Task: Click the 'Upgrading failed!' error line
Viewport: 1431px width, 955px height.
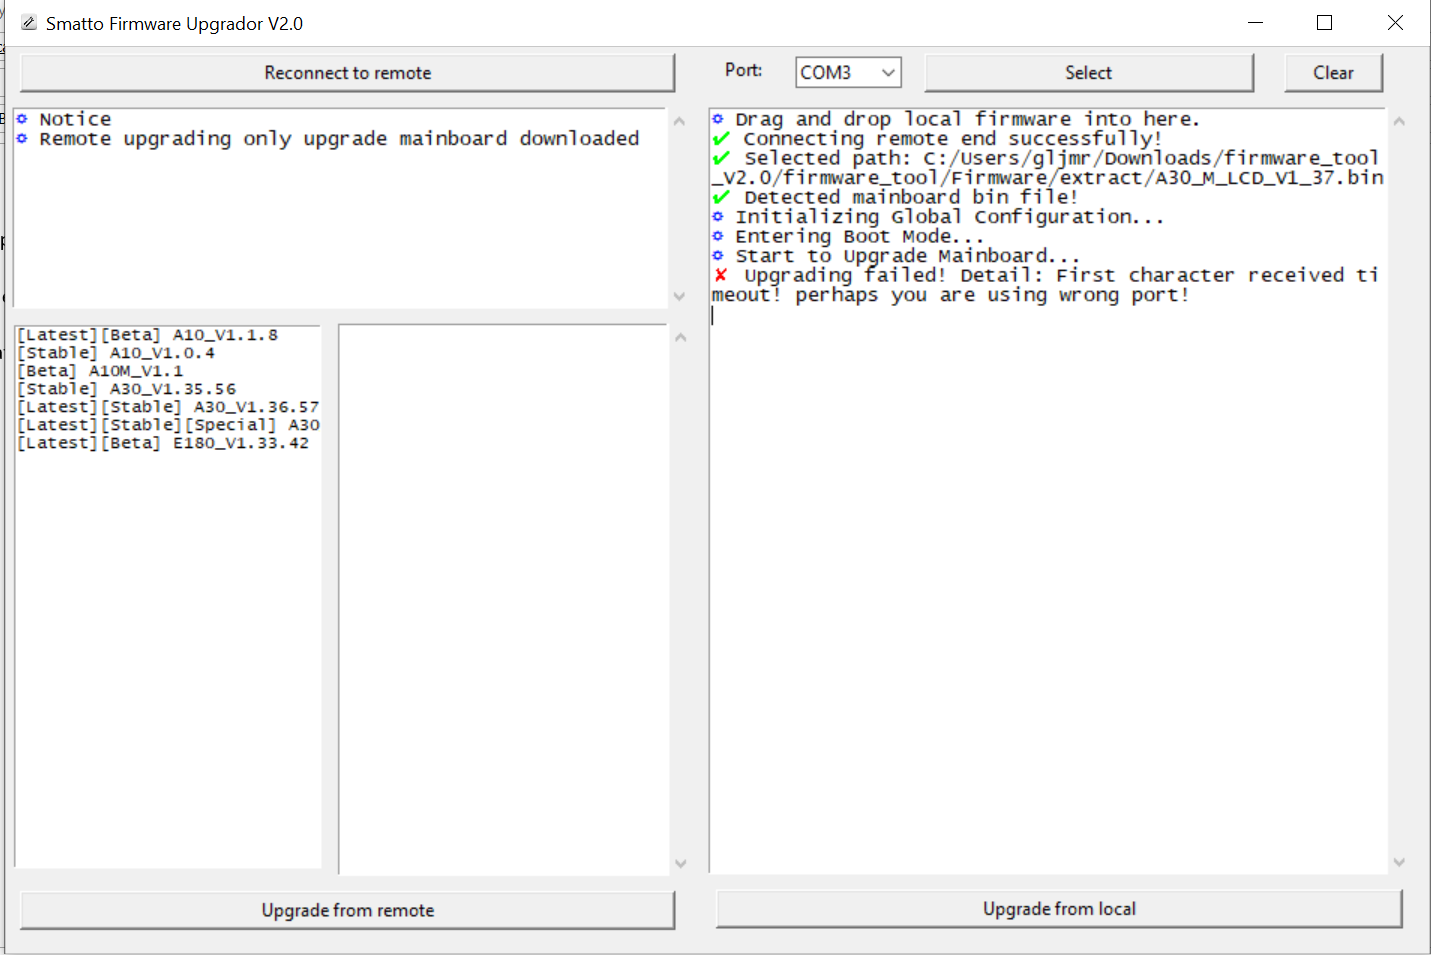Action: point(1046,285)
